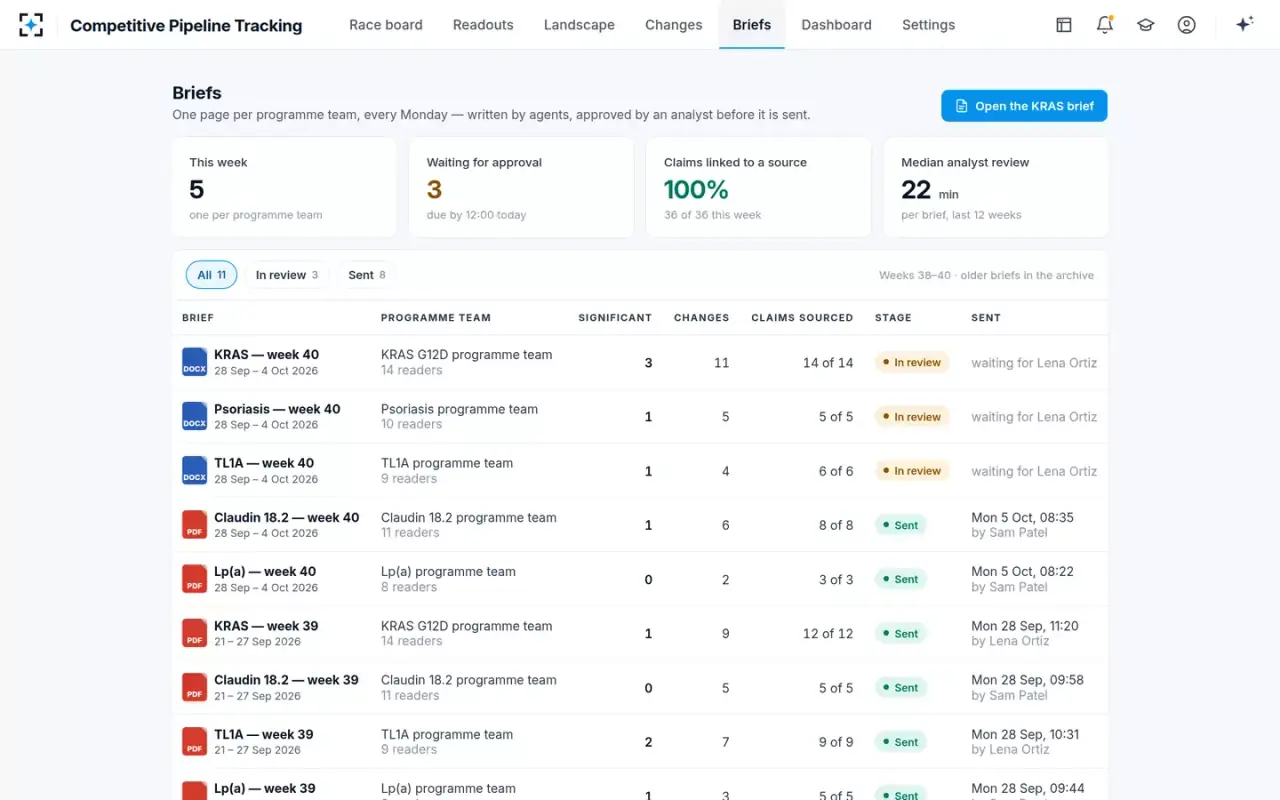
Task: Open the layout panel icon
Action: 1064,25
